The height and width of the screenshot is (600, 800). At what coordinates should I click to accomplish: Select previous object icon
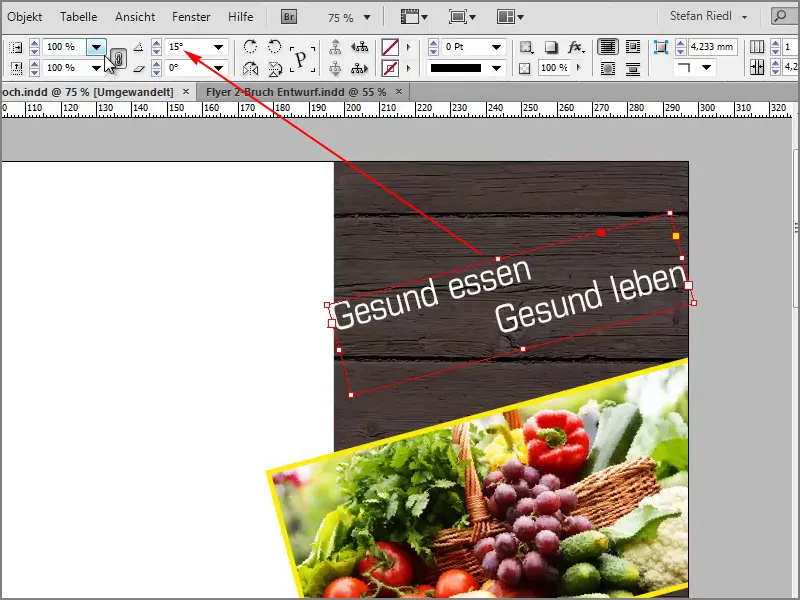[x=360, y=47]
